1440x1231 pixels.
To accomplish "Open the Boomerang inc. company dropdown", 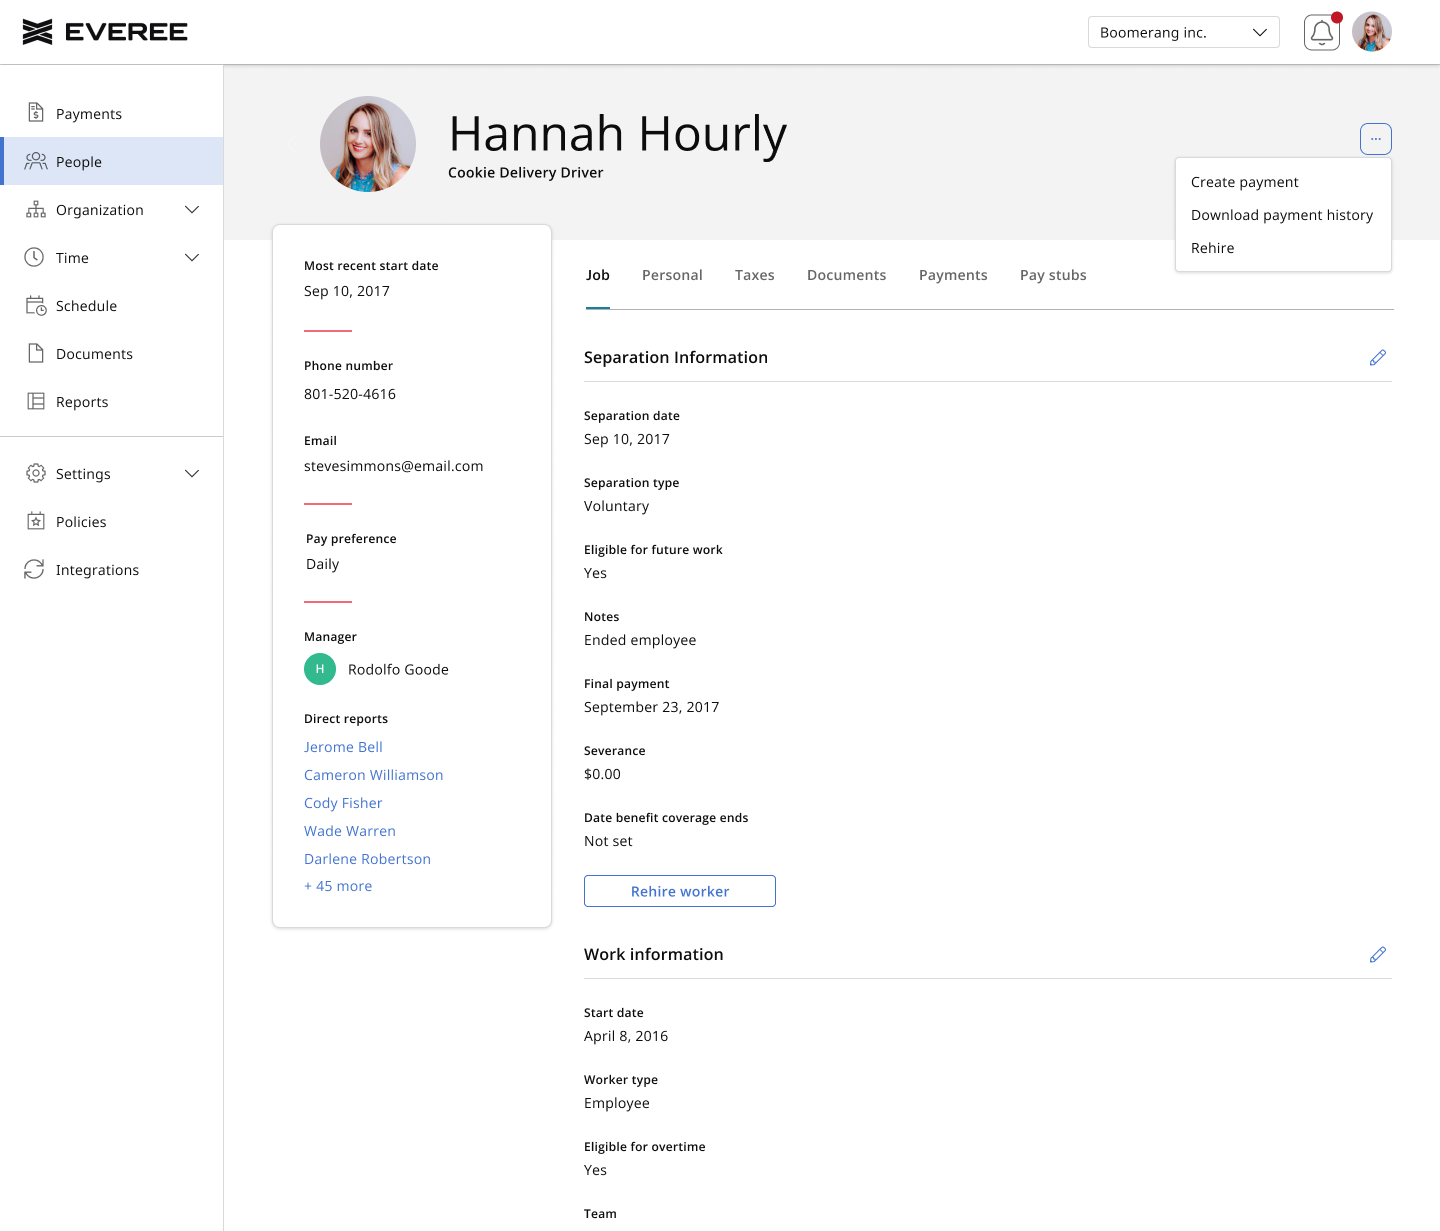I will (x=1184, y=32).
